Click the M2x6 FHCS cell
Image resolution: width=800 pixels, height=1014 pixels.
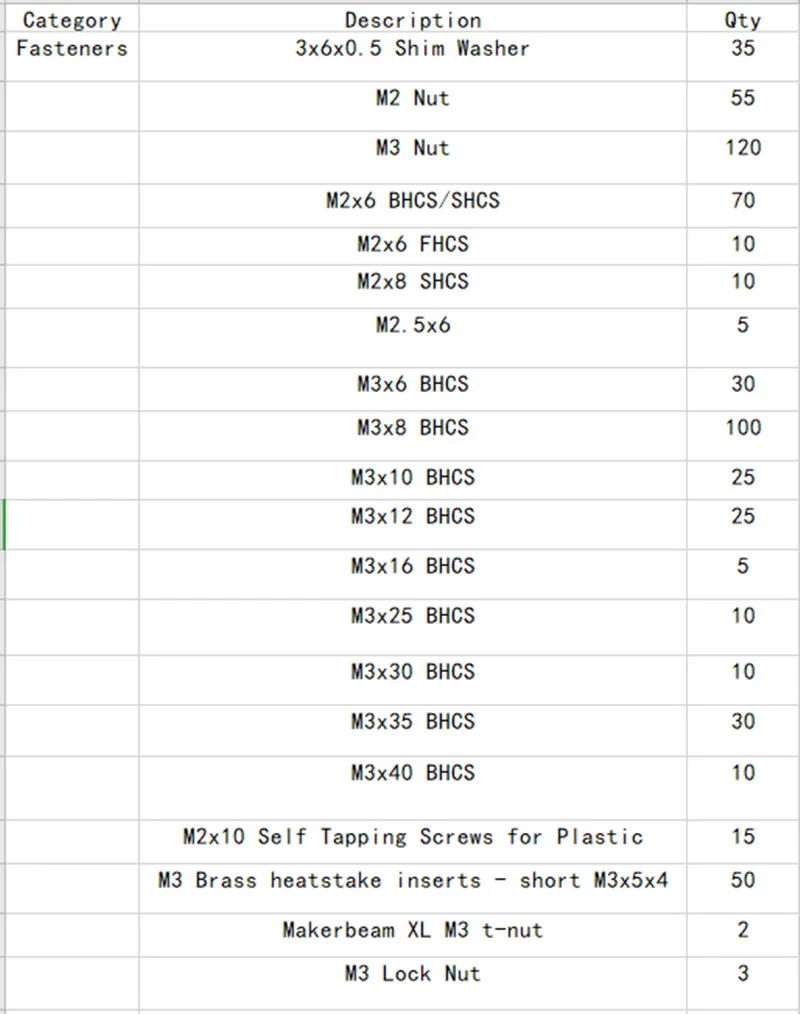pyautogui.click(x=413, y=246)
